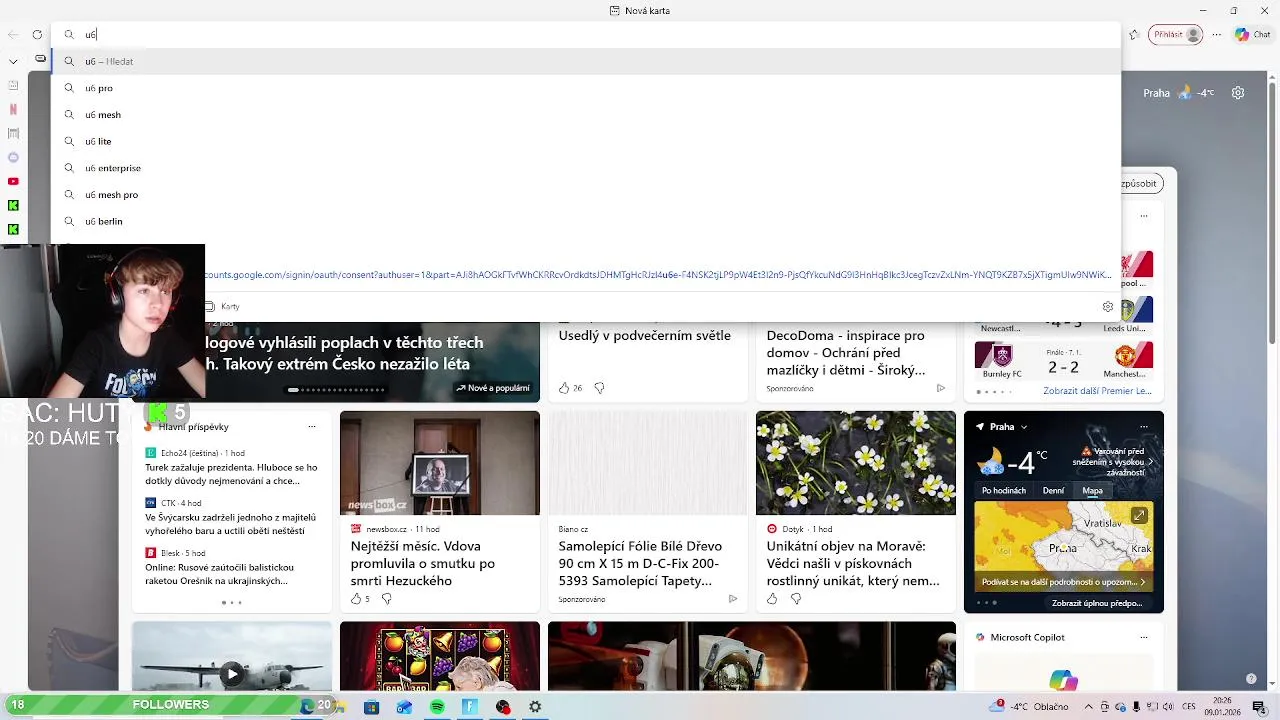The width and height of the screenshot is (1280, 720).
Task: Open weather card options (three dots)
Action: 1145,427
